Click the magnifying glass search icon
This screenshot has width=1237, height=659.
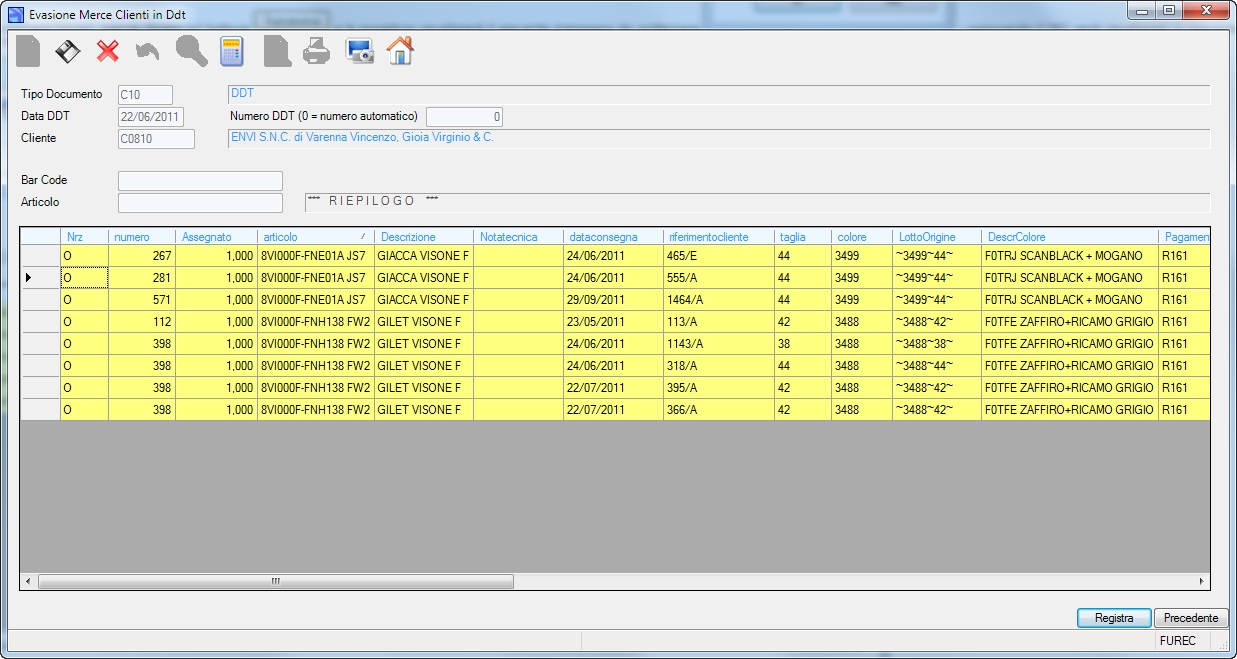coord(190,51)
